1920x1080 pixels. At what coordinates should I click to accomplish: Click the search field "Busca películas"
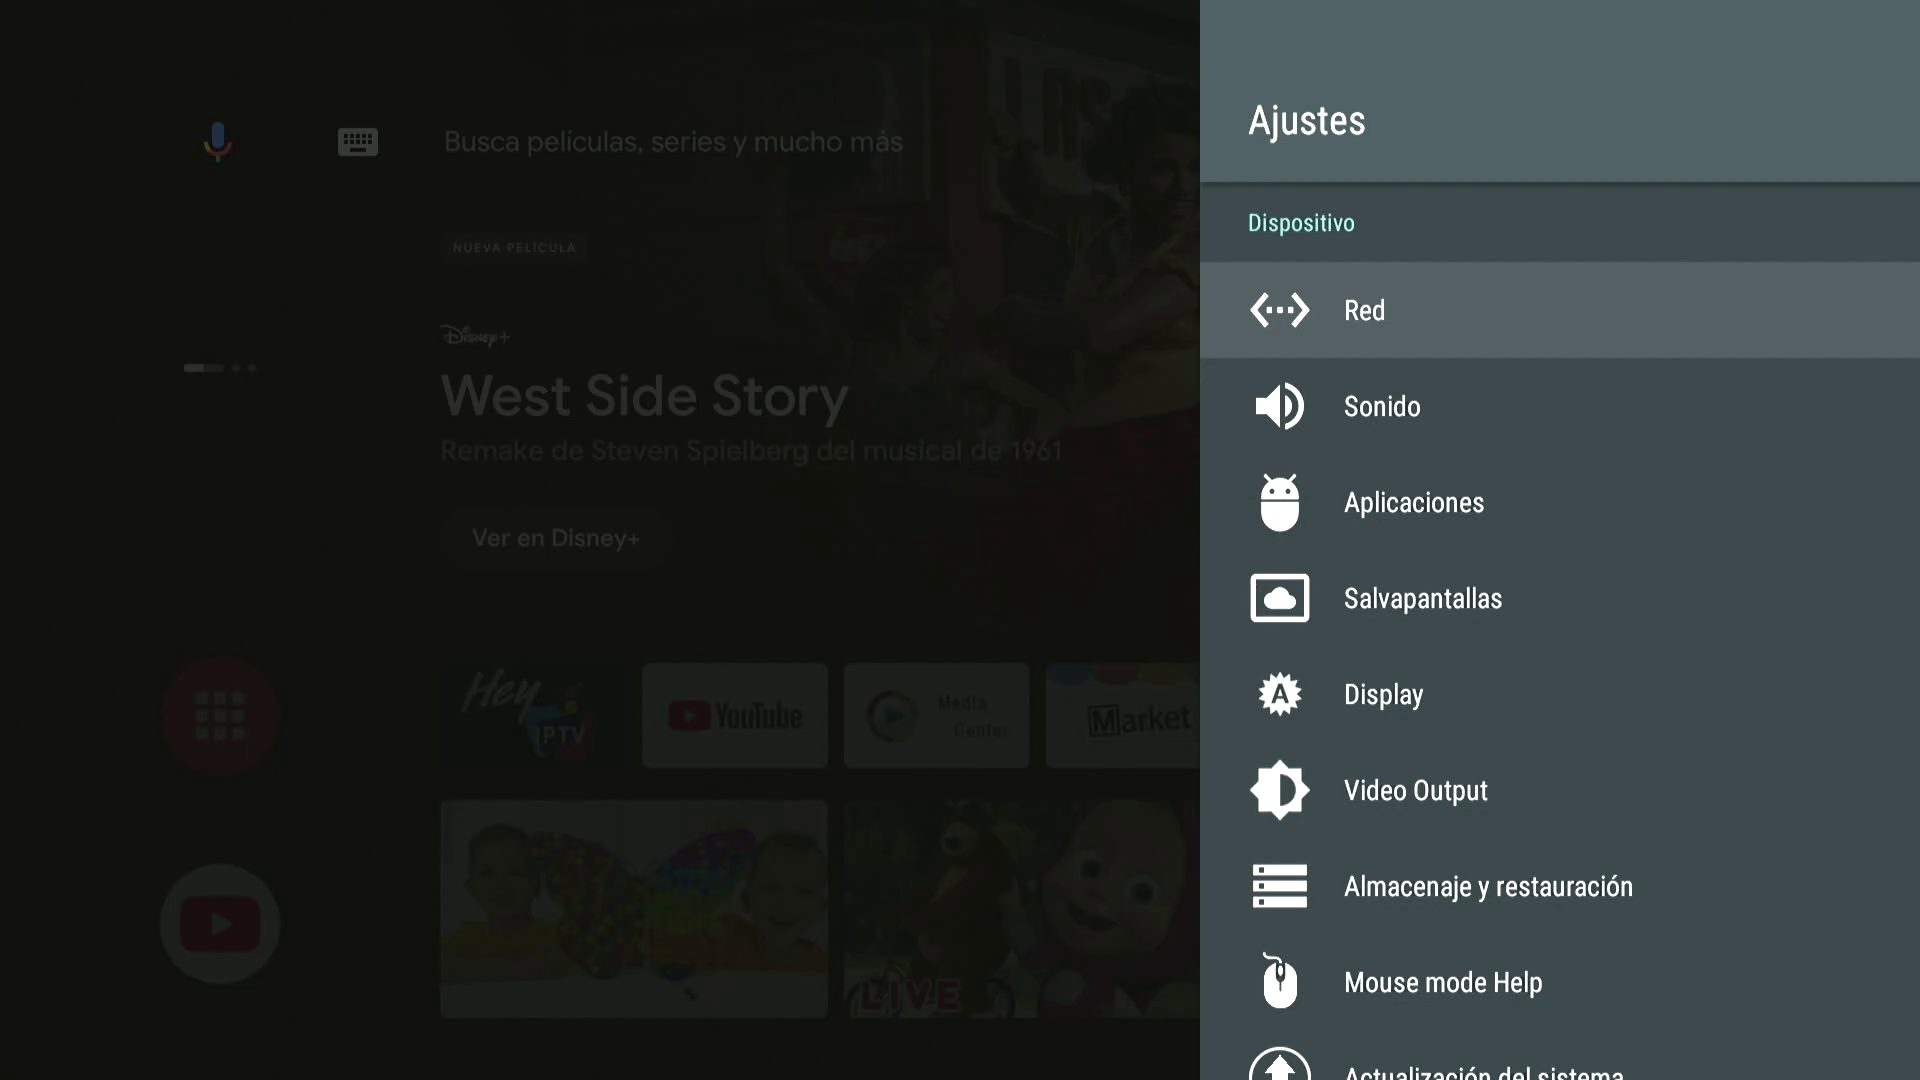coord(672,141)
